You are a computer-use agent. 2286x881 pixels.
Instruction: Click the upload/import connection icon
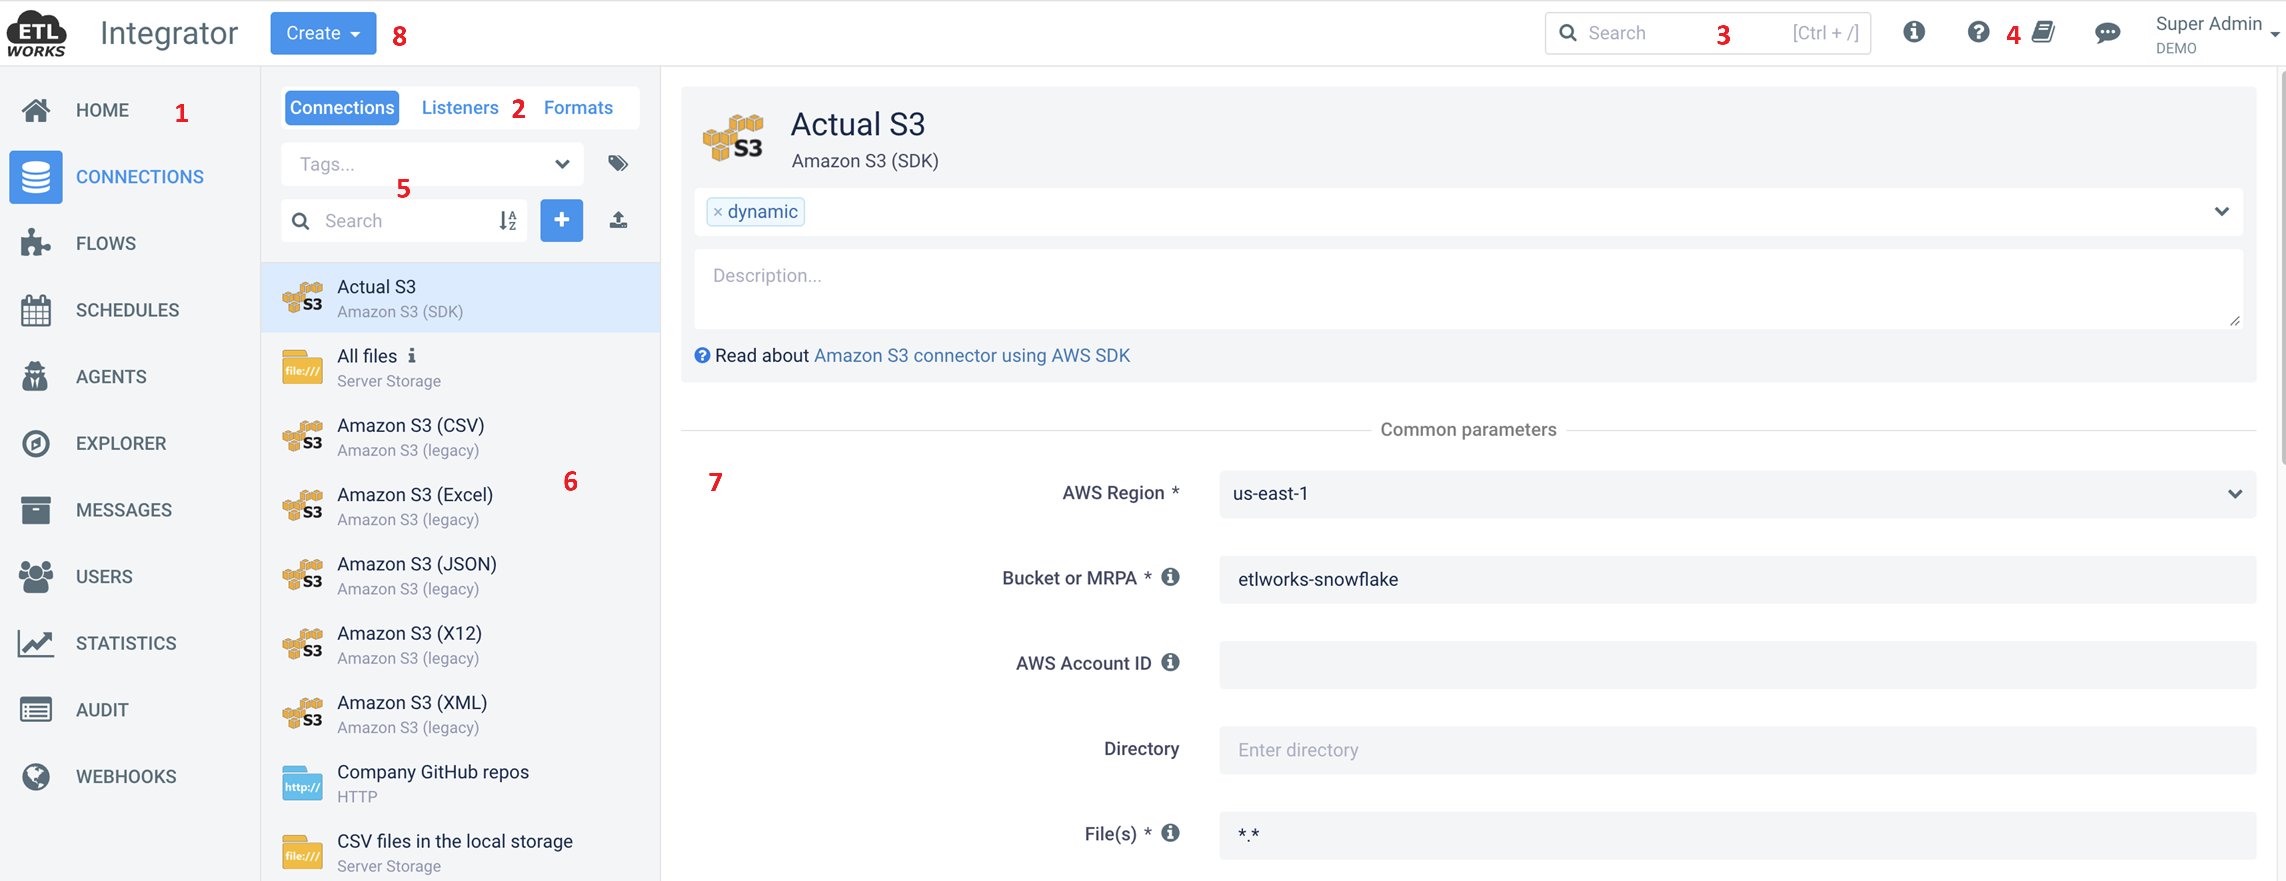pyautogui.click(x=618, y=220)
